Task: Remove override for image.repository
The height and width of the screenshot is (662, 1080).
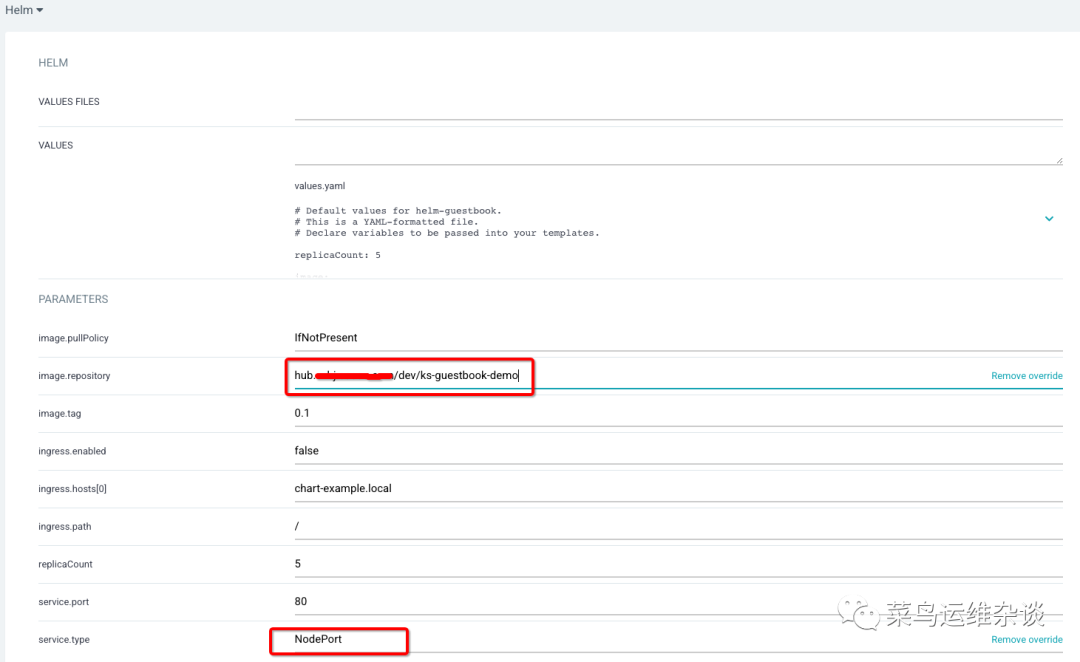Action: pos(1026,376)
